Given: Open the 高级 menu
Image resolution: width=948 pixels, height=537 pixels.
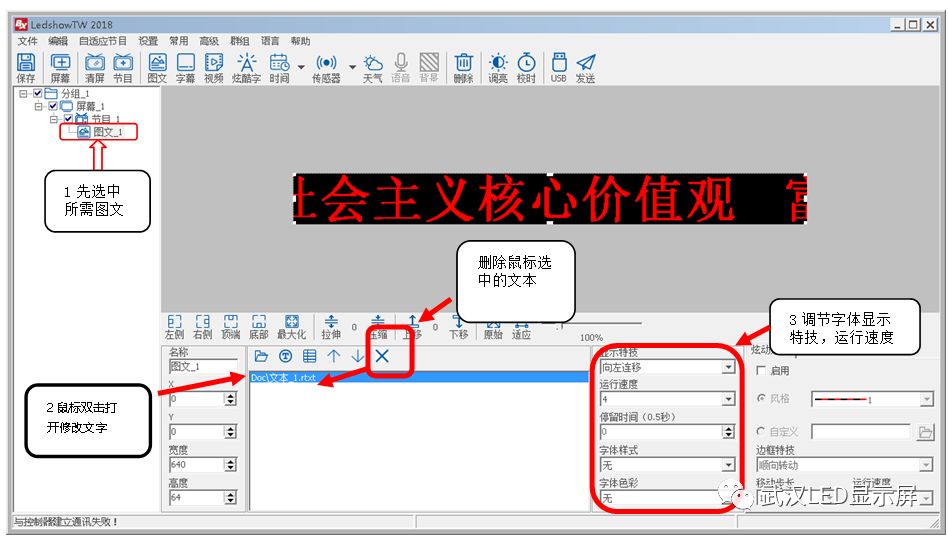Looking at the screenshot, I should pos(209,41).
